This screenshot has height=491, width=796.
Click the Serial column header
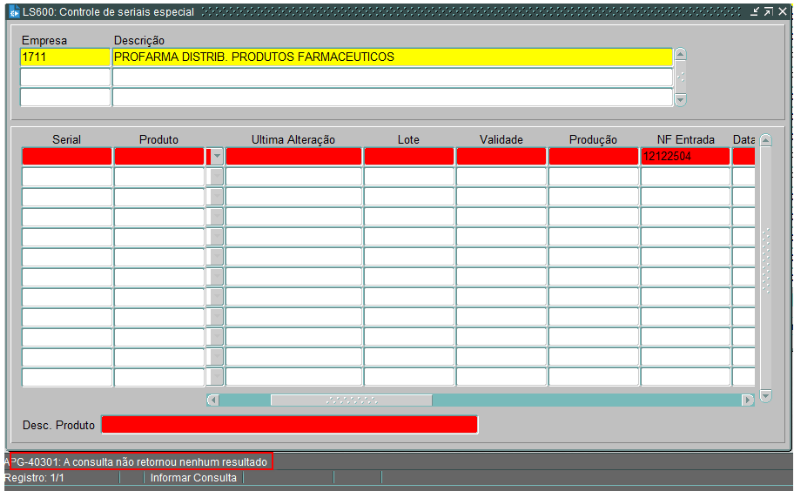67,140
